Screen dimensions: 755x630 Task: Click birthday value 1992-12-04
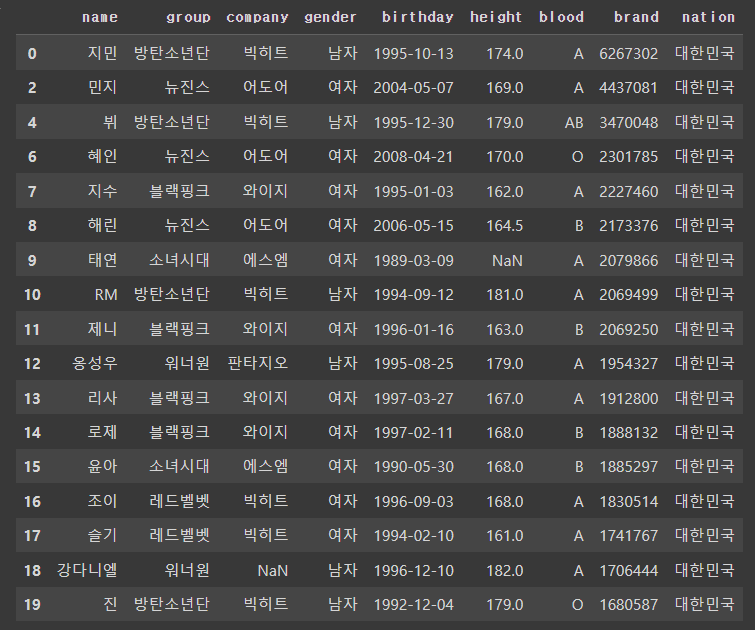pos(414,604)
